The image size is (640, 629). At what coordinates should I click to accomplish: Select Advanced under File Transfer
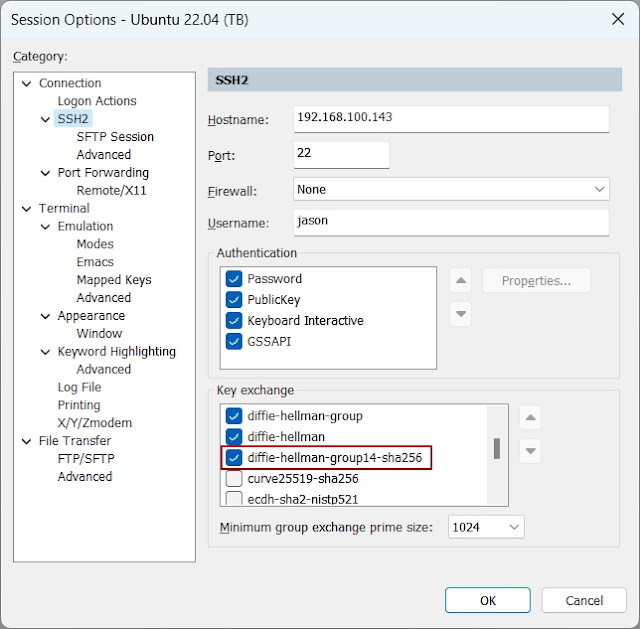pyautogui.click(x=85, y=477)
